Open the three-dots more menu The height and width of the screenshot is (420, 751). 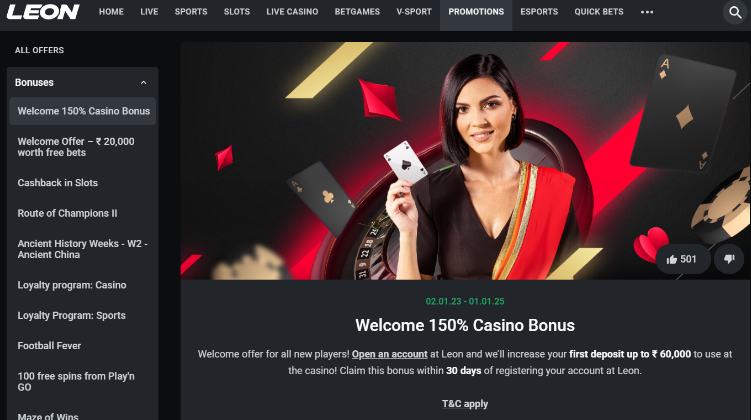click(x=647, y=12)
